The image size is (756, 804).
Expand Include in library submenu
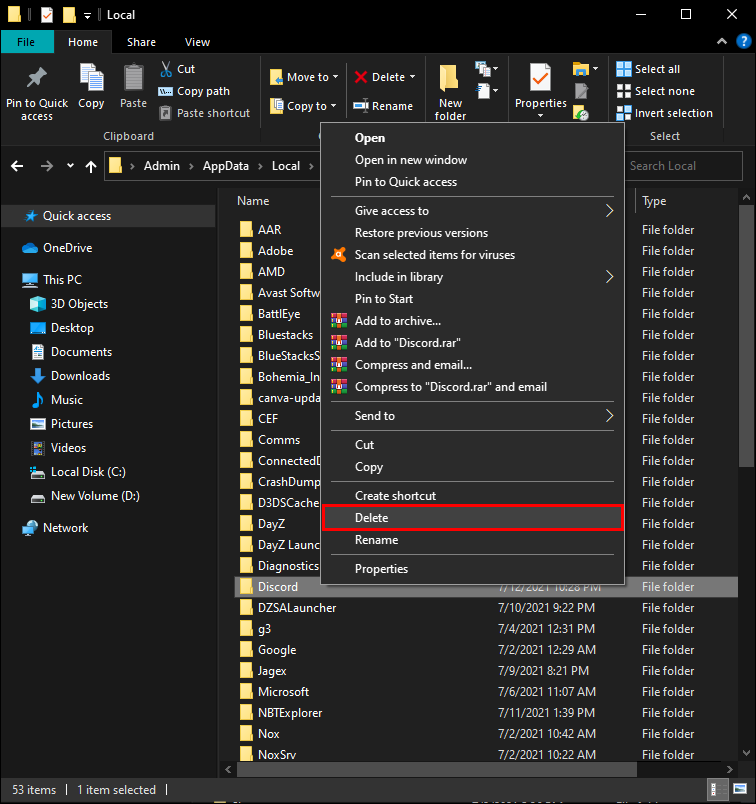pyautogui.click(x=609, y=277)
